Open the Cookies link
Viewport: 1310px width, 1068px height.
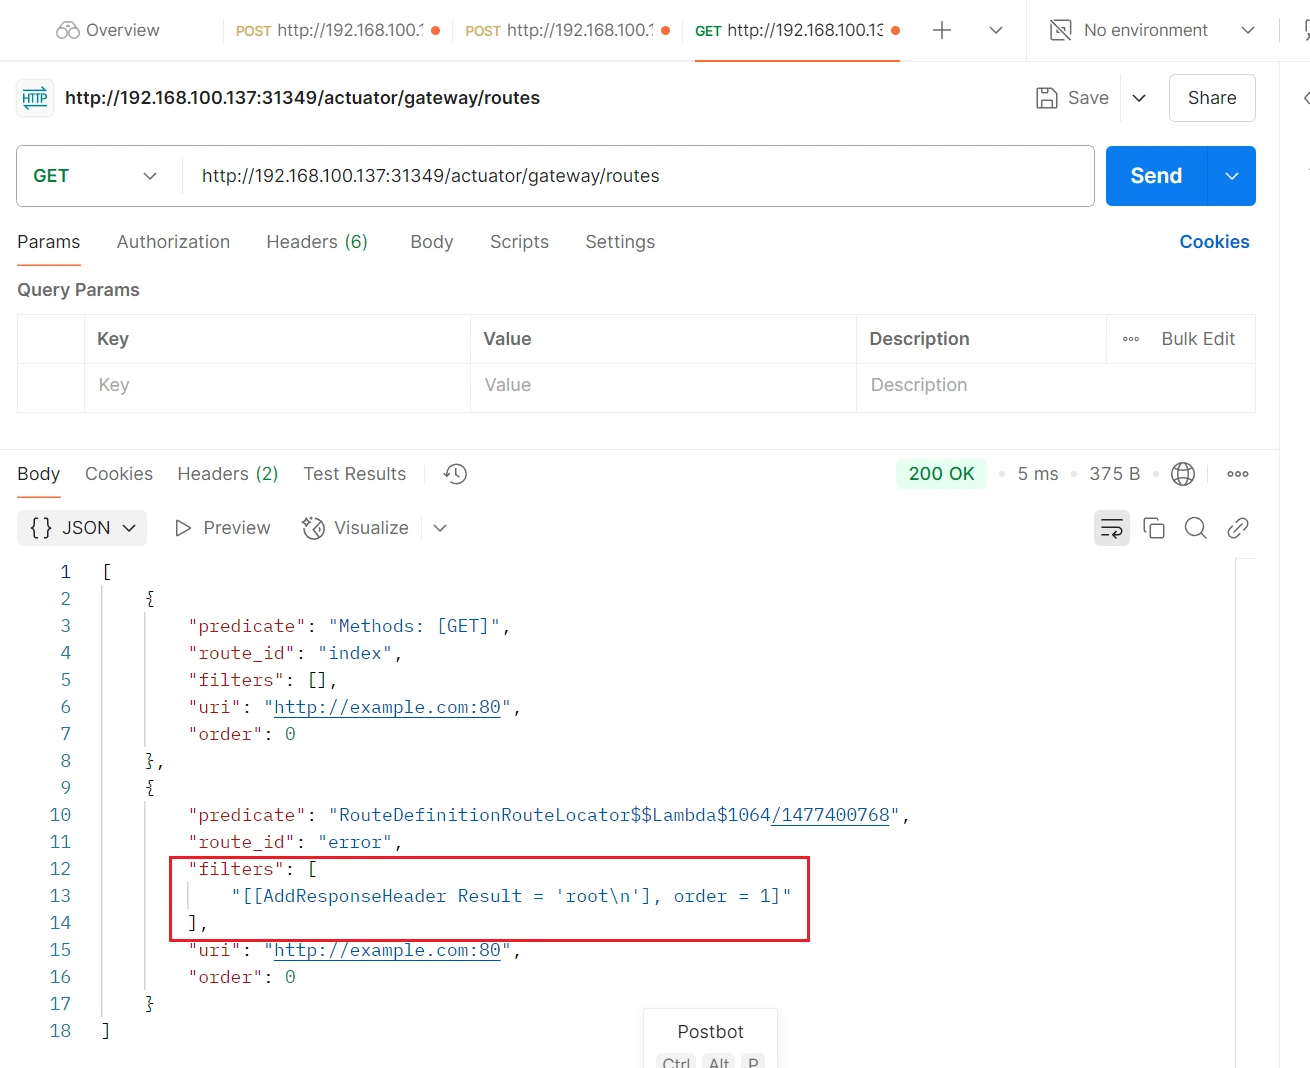tap(1213, 242)
